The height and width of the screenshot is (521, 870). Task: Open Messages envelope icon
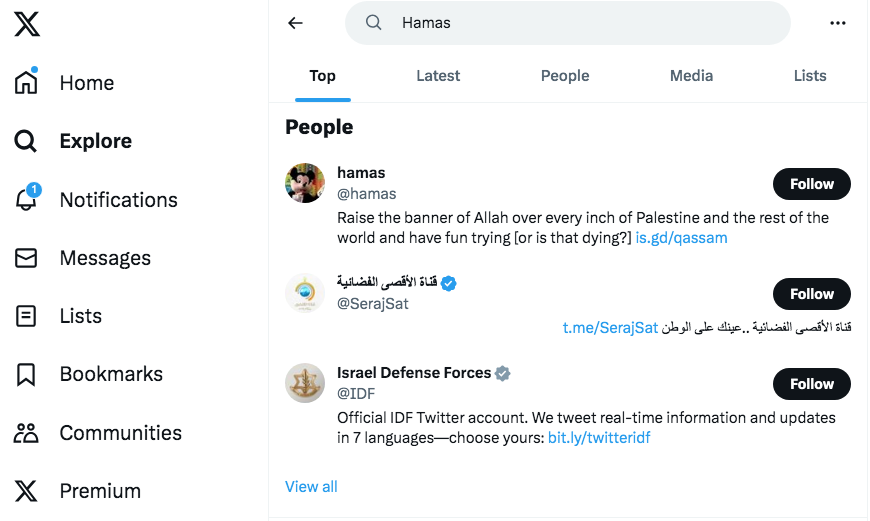(x=26, y=258)
